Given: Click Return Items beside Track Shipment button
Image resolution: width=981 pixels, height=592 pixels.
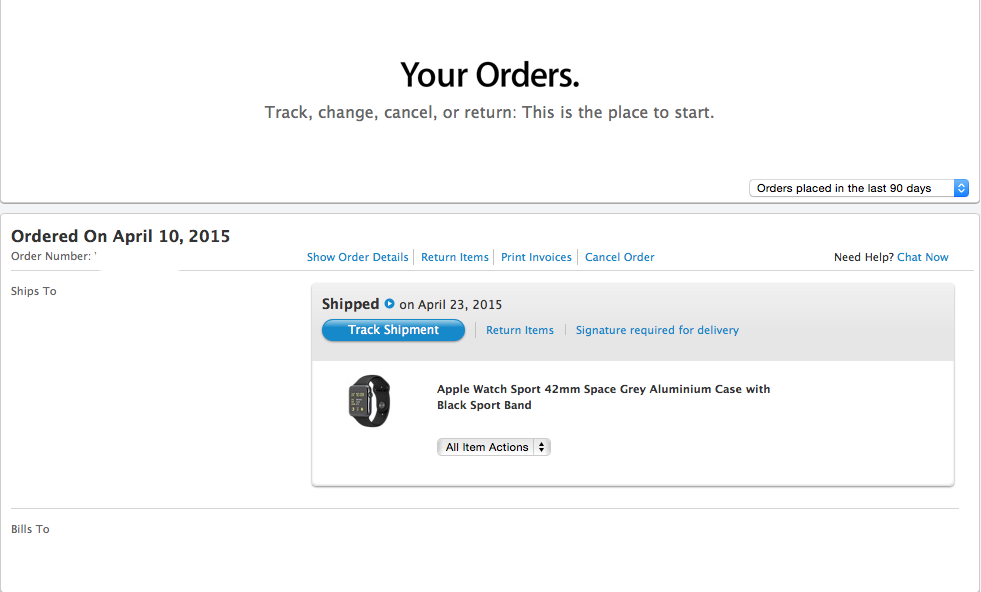Looking at the screenshot, I should click(520, 330).
